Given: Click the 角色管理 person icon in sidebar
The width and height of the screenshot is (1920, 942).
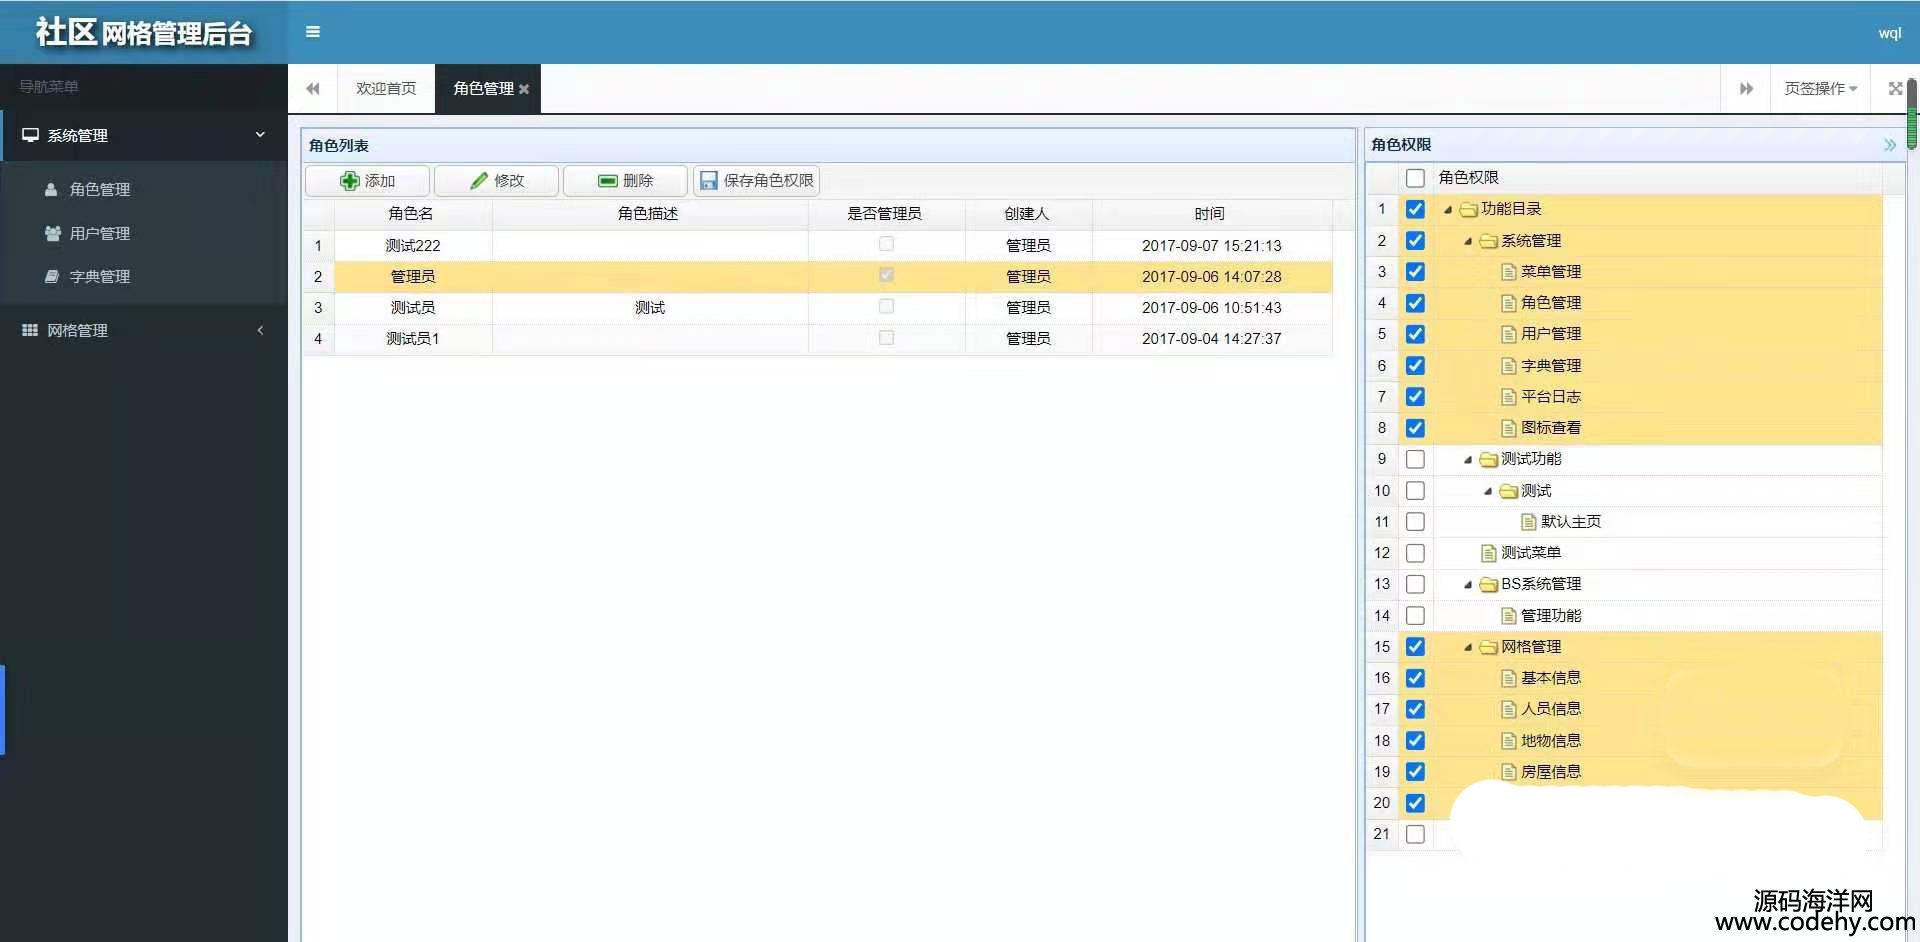Looking at the screenshot, I should (x=51, y=189).
